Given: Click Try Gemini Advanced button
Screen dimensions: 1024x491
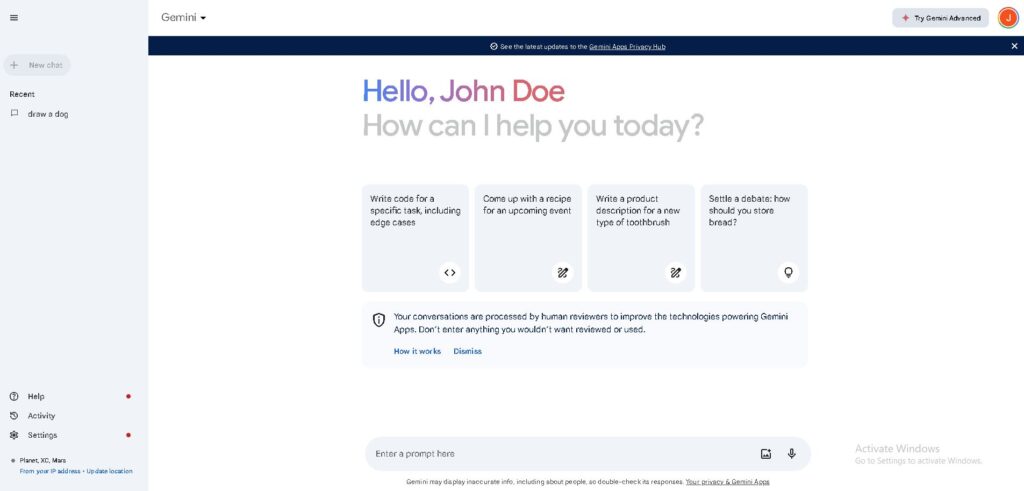Looking at the screenshot, I should click(940, 18).
